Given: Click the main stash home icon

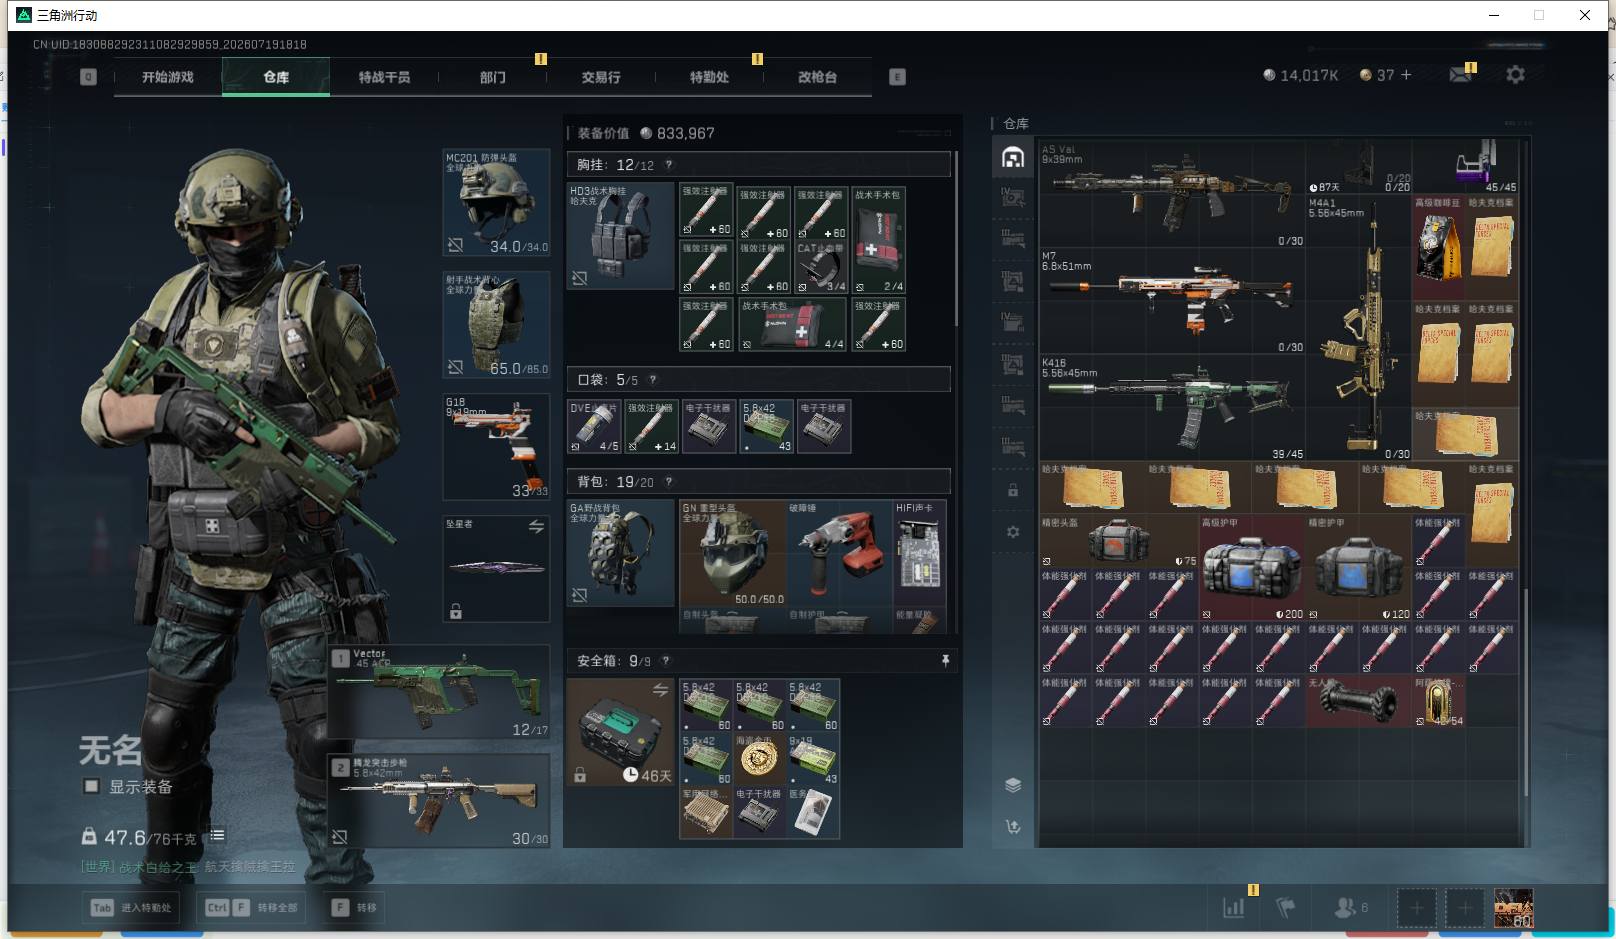Looking at the screenshot, I should coord(1013,157).
